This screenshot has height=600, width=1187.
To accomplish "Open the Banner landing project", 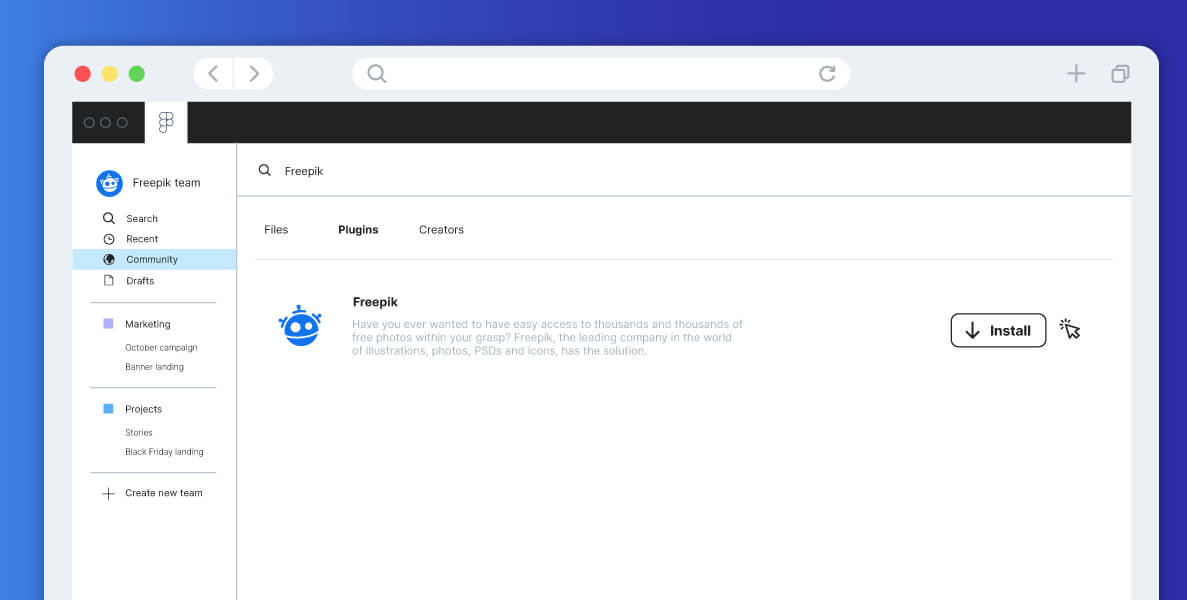I will tap(154, 367).
